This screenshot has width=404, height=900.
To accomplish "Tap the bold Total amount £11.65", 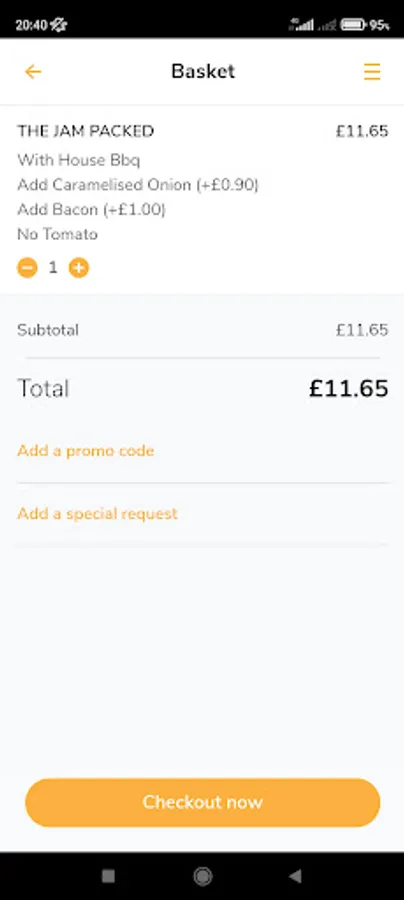I will point(349,389).
